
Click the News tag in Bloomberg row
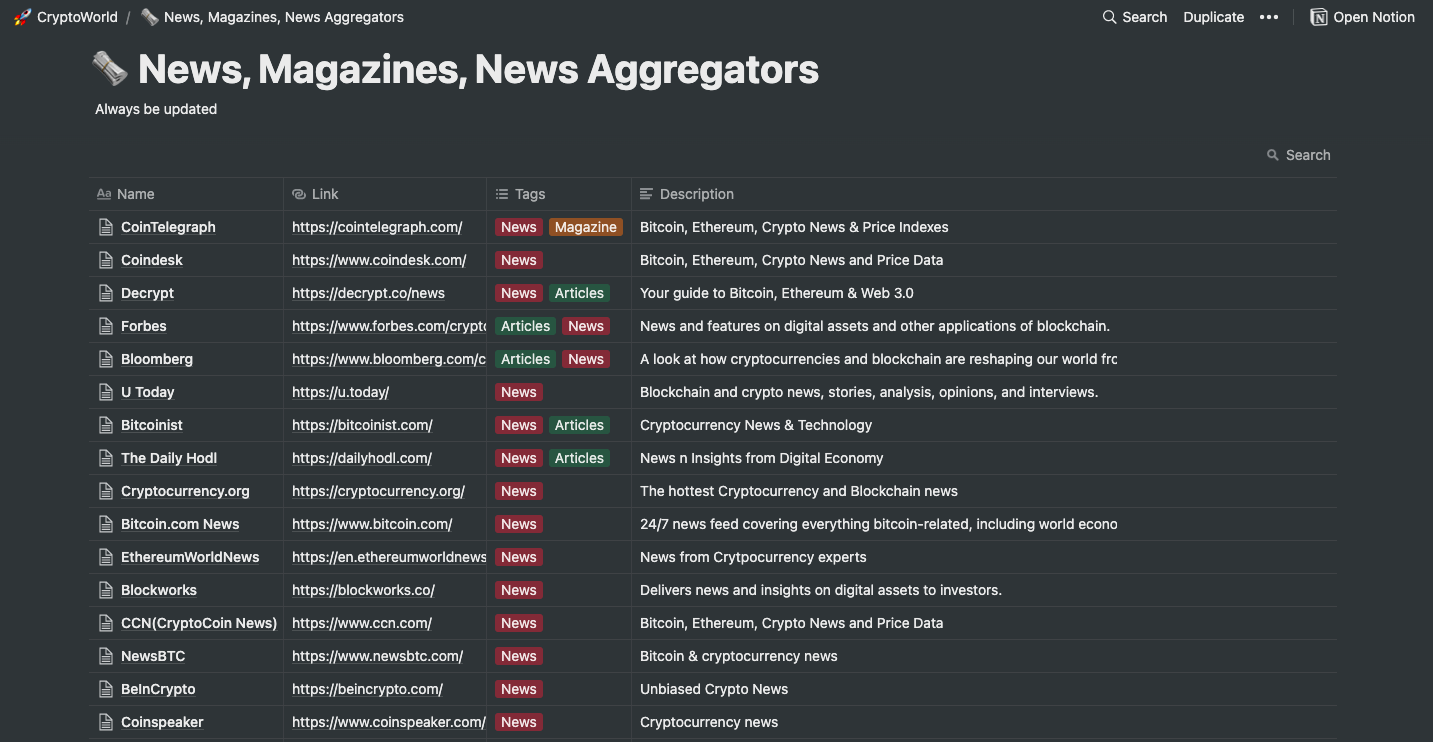click(x=586, y=359)
